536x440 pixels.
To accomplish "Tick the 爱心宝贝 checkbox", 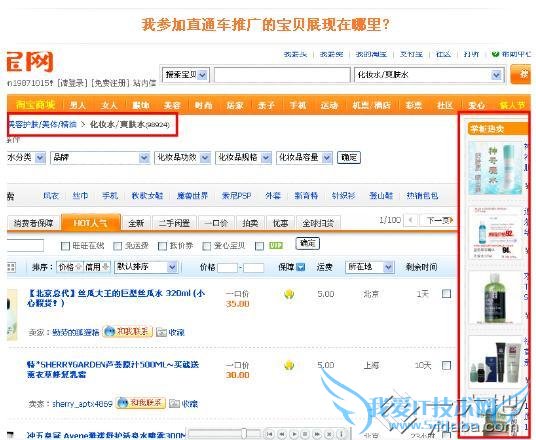I will 206,246.
